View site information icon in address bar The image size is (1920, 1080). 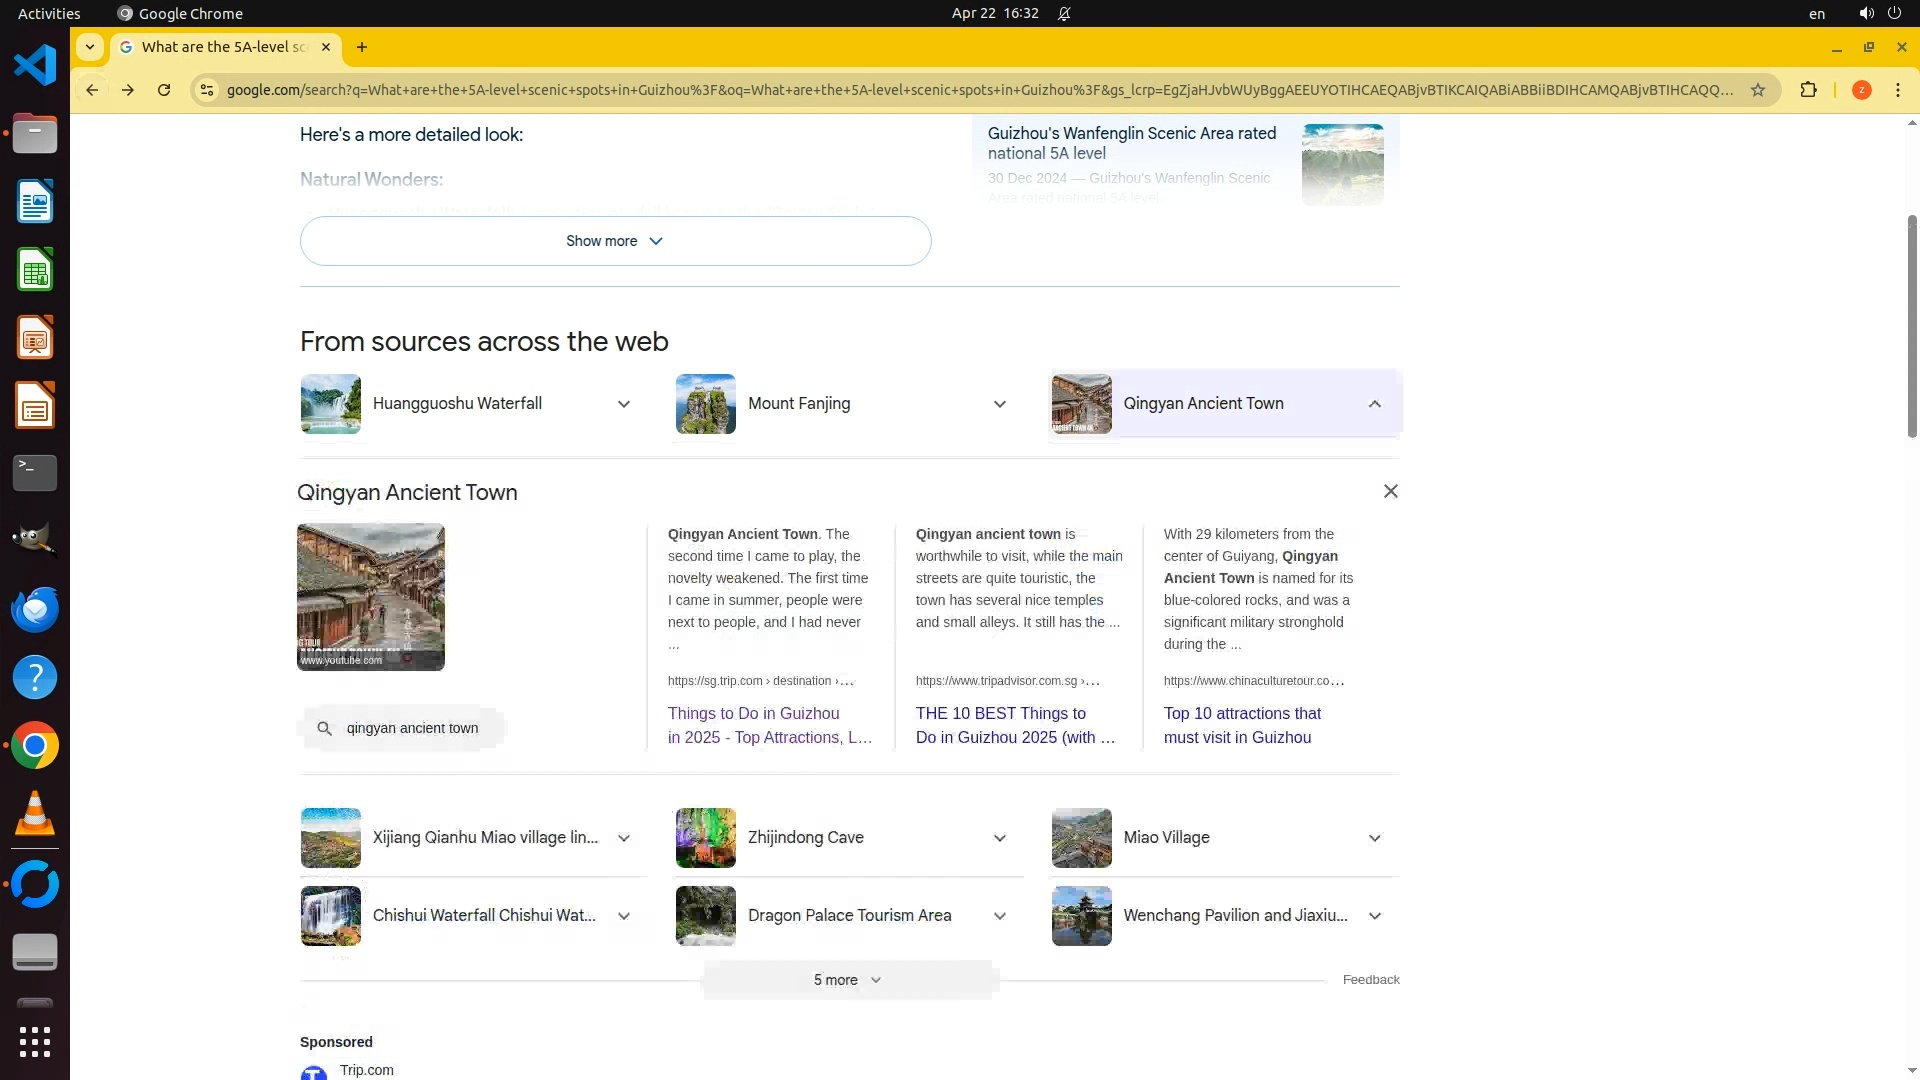point(207,90)
